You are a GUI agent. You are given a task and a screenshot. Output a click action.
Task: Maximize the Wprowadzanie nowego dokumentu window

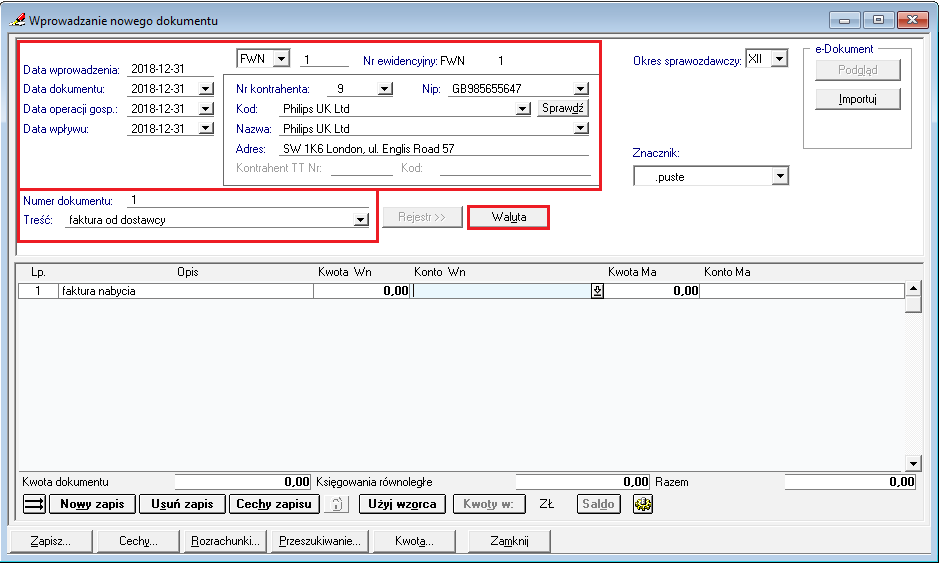878,20
